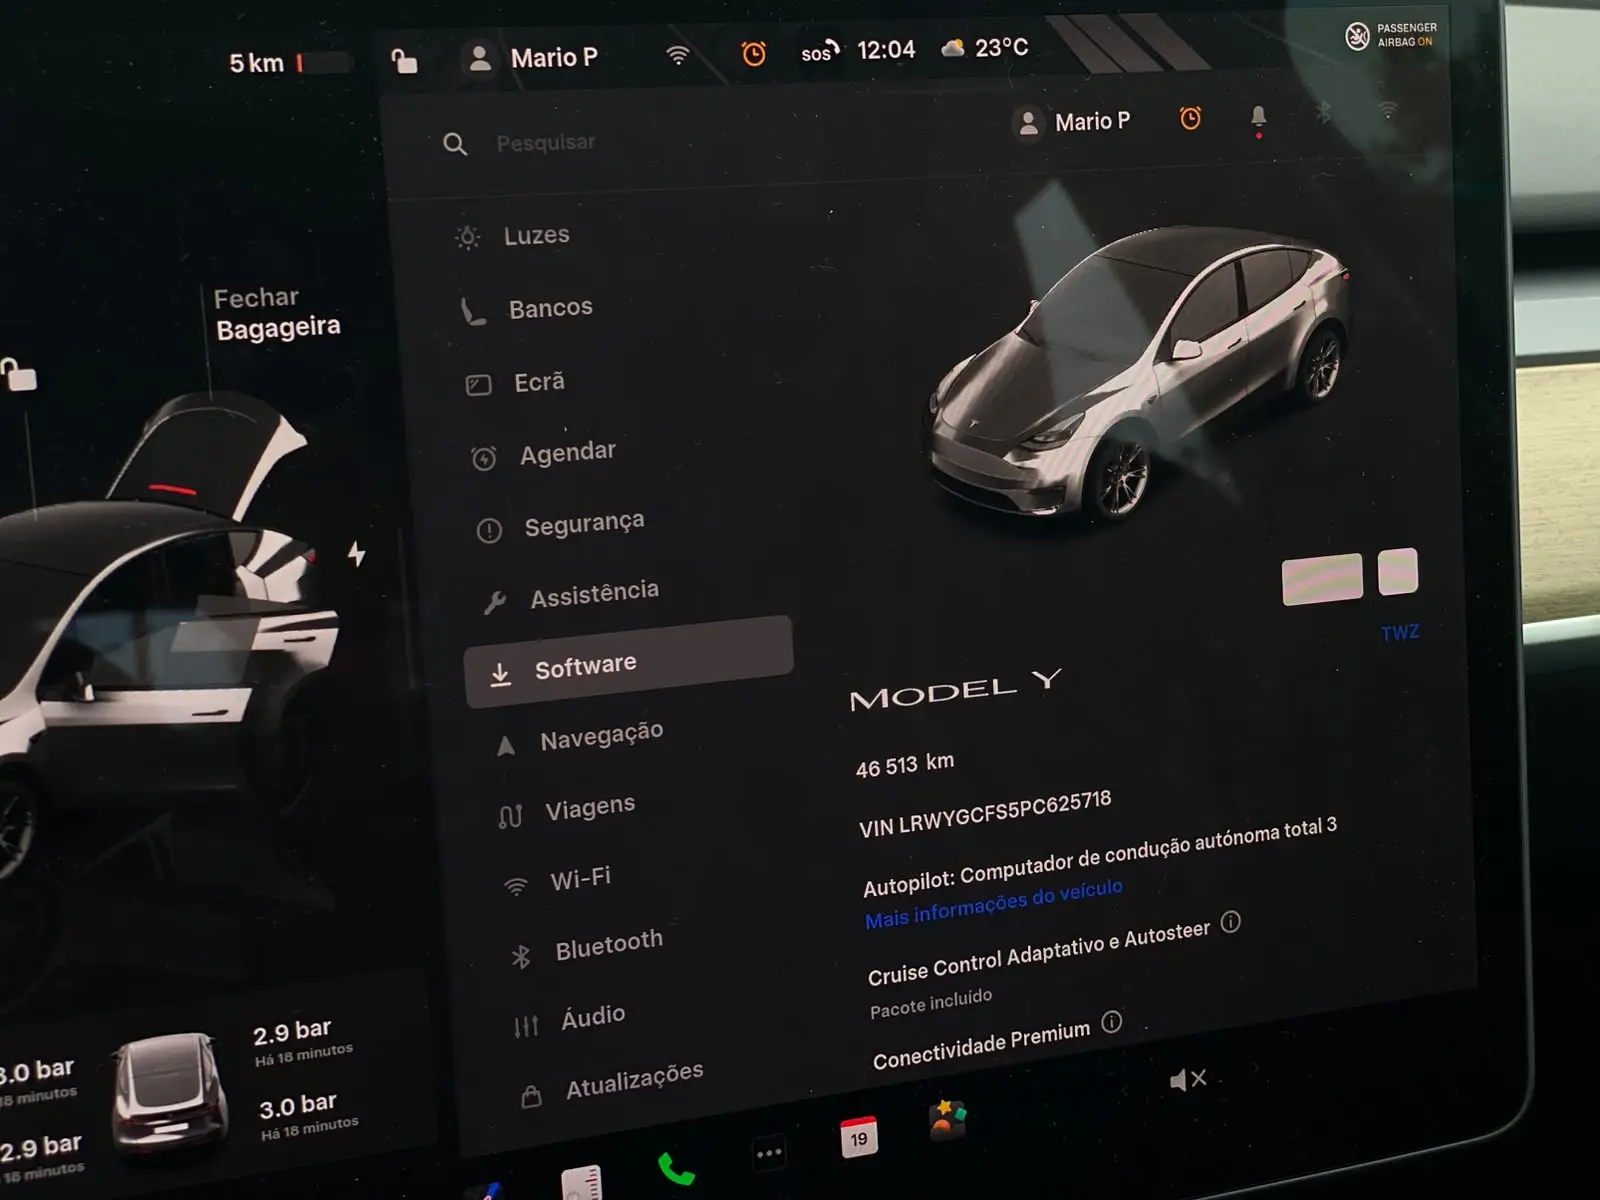
Task: Show info for Cruise Control Adaptativo e Autosteer
Action: point(1231,921)
